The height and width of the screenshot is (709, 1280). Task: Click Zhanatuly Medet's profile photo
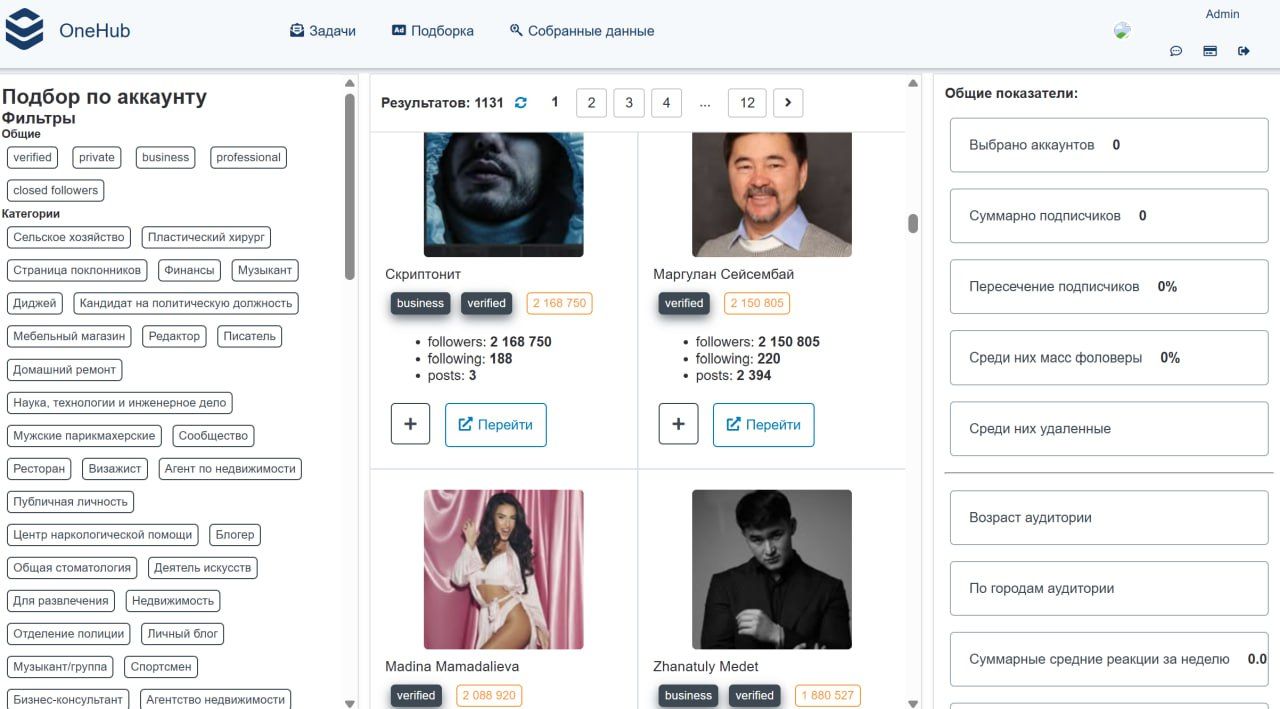coord(772,569)
